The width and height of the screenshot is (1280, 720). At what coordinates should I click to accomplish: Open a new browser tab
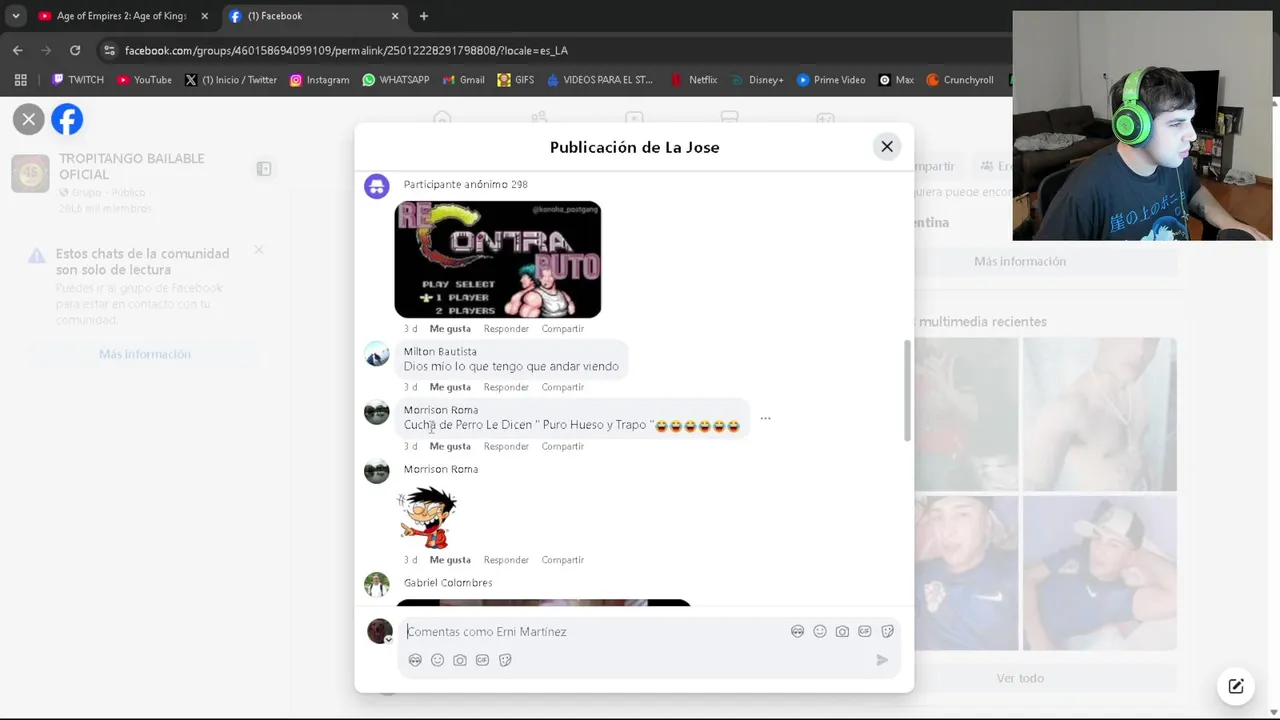coord(424,16)
